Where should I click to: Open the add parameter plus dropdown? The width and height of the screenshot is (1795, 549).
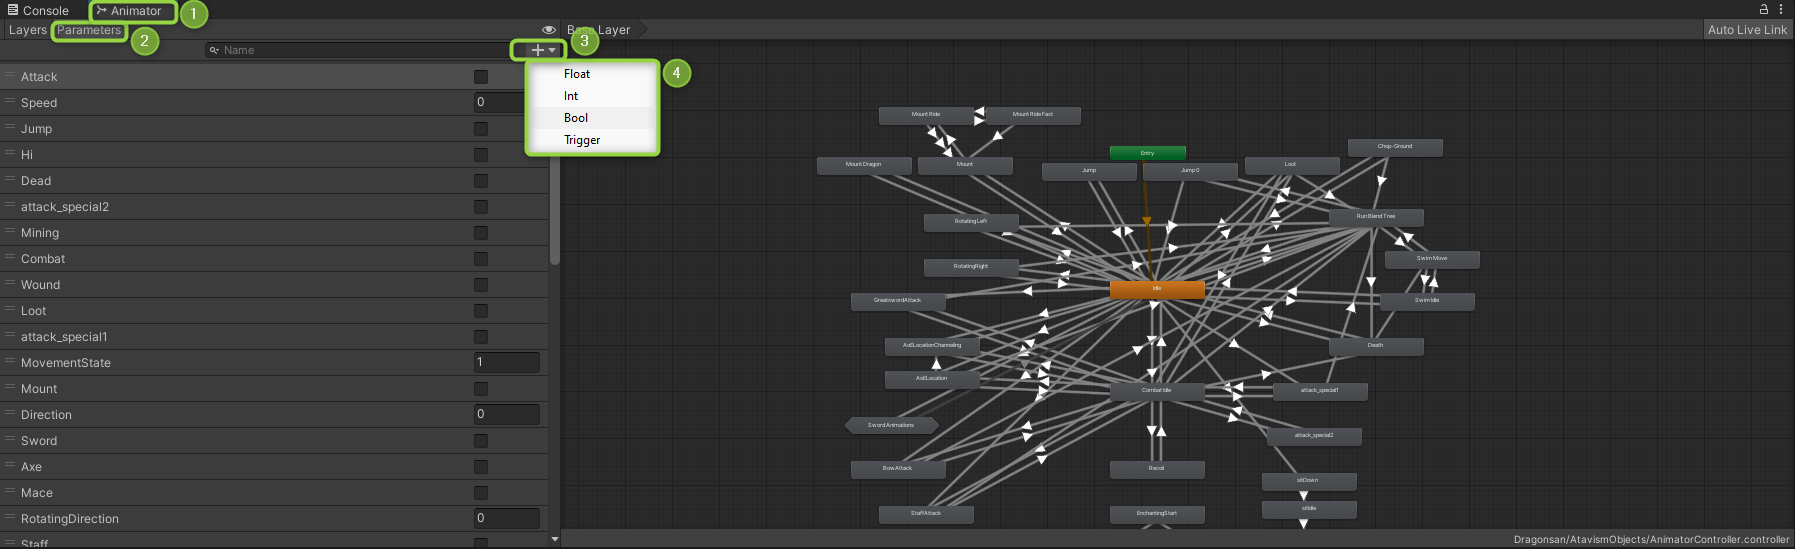(542, 50)
